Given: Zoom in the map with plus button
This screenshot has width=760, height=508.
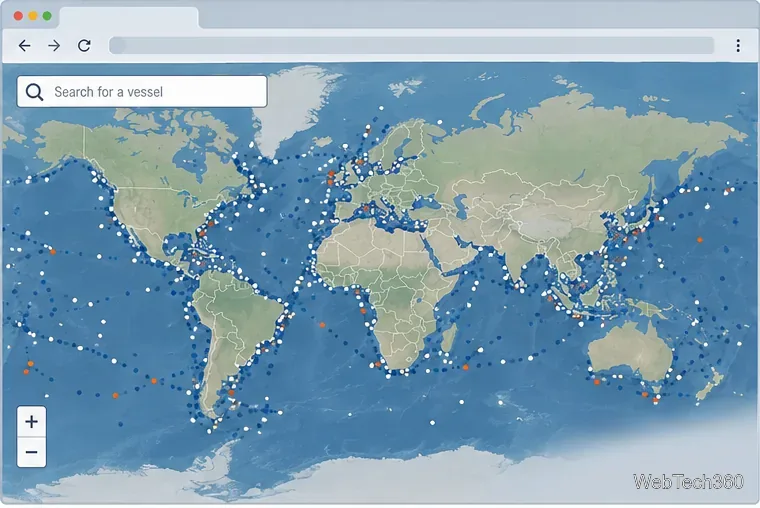Looking at the screenshot, I should pos(32,422).
